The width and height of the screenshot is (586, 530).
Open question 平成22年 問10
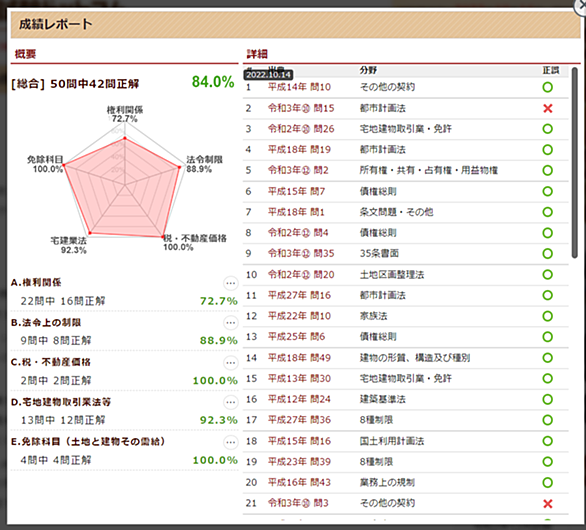(299, 316)
